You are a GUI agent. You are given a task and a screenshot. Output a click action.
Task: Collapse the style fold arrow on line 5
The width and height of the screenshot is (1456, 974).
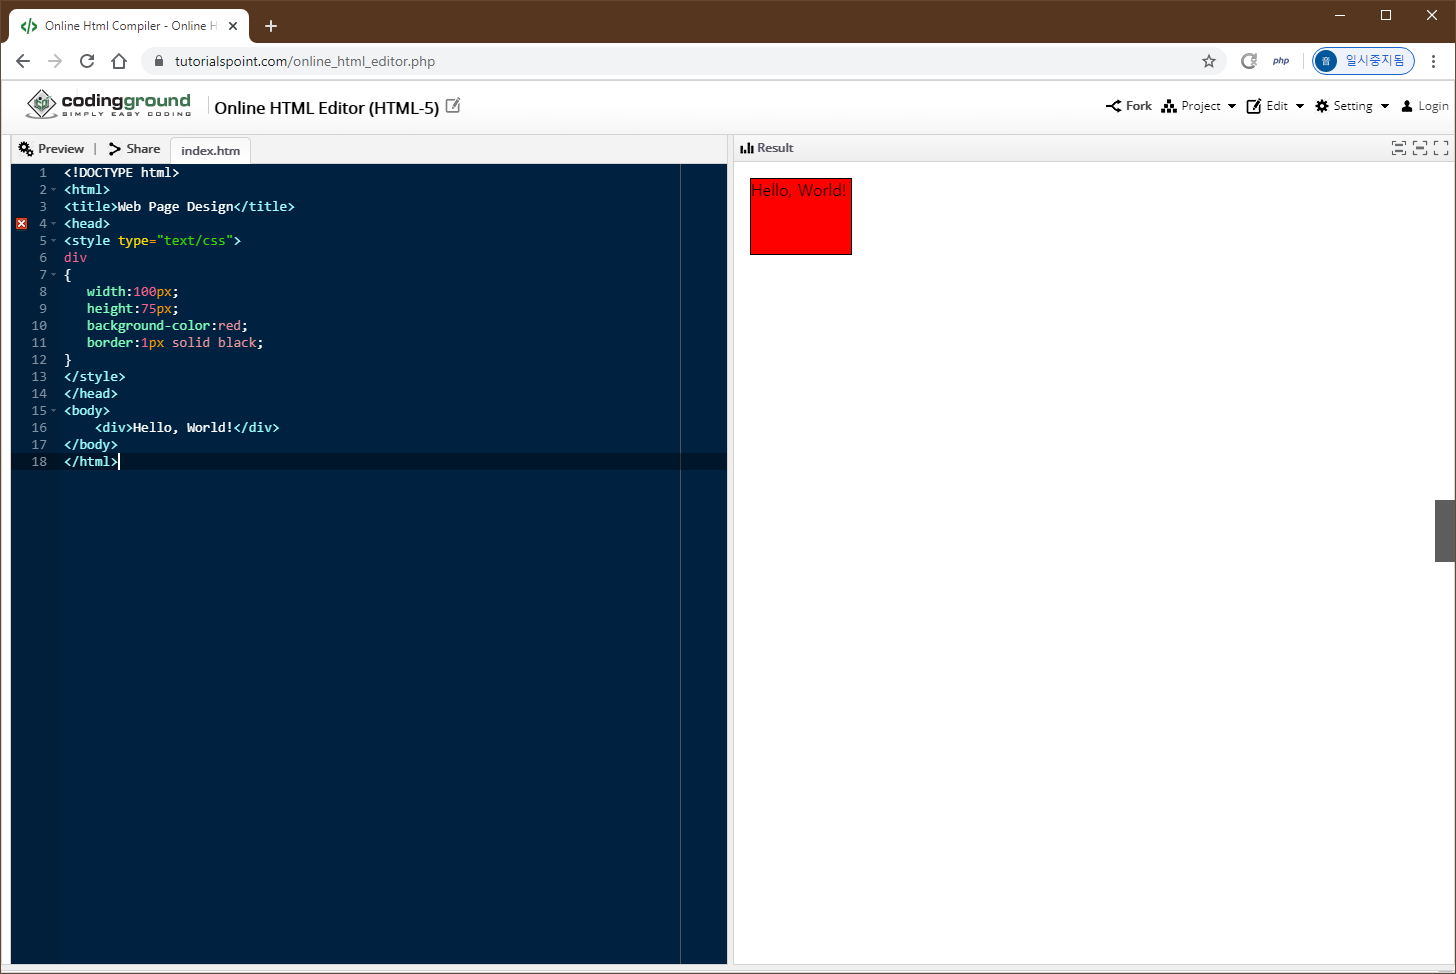[x=54, y=241]
